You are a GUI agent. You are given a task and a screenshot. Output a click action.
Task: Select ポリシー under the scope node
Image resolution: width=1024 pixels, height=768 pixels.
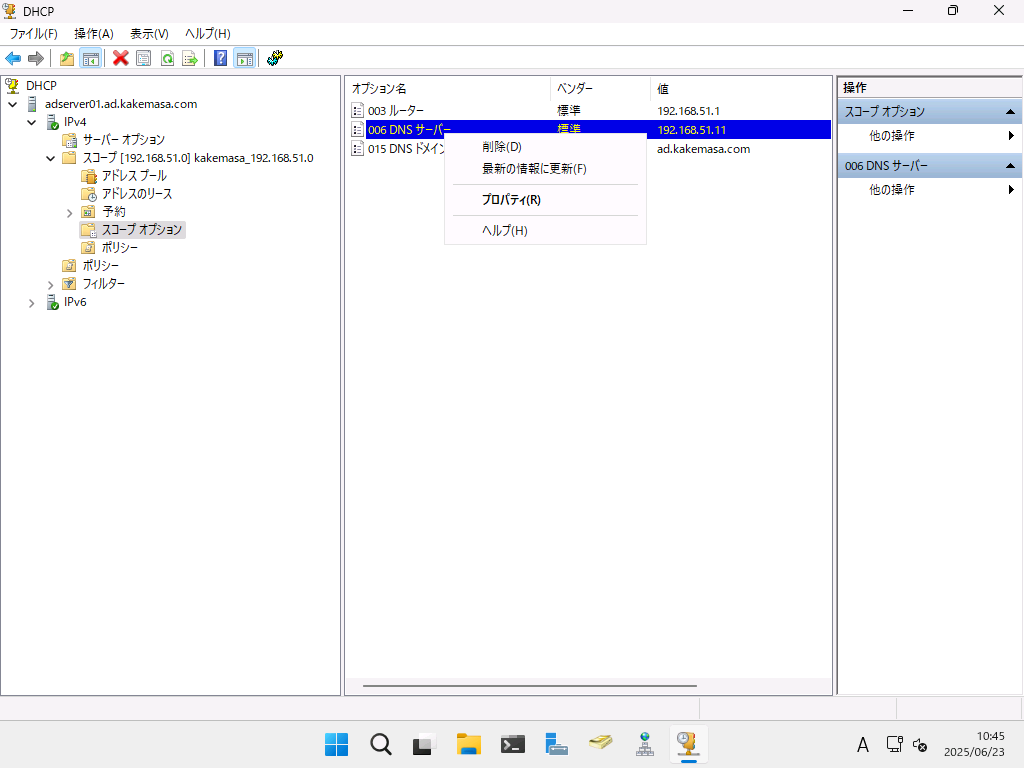(120, 248)
